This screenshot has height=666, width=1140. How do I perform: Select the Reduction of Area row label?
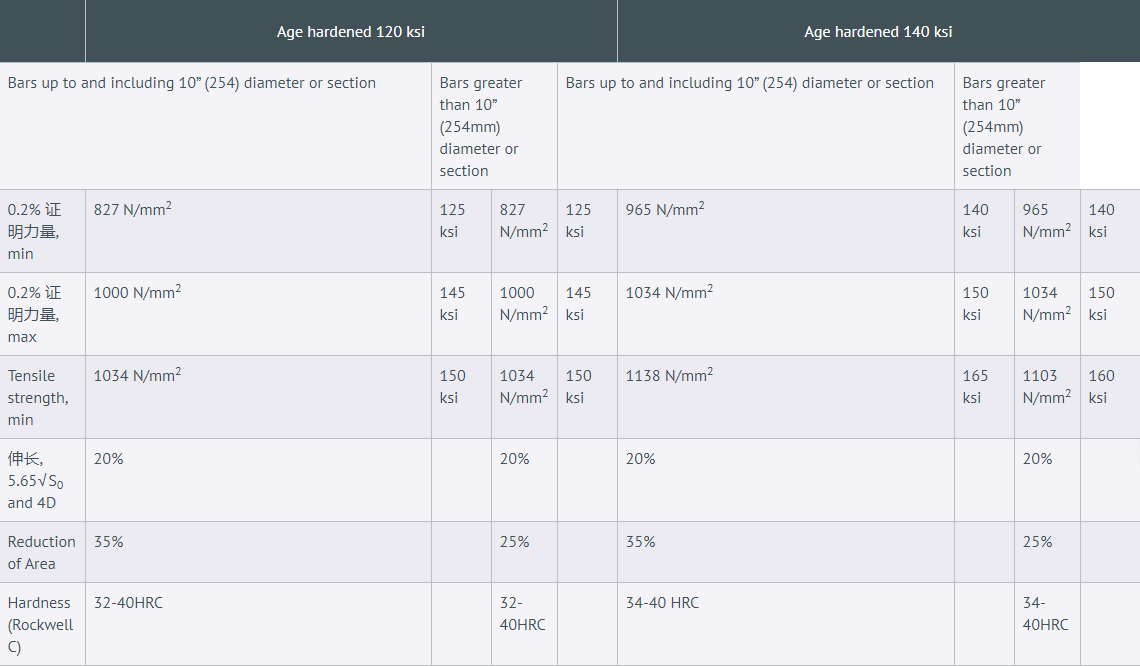(41, 552)
